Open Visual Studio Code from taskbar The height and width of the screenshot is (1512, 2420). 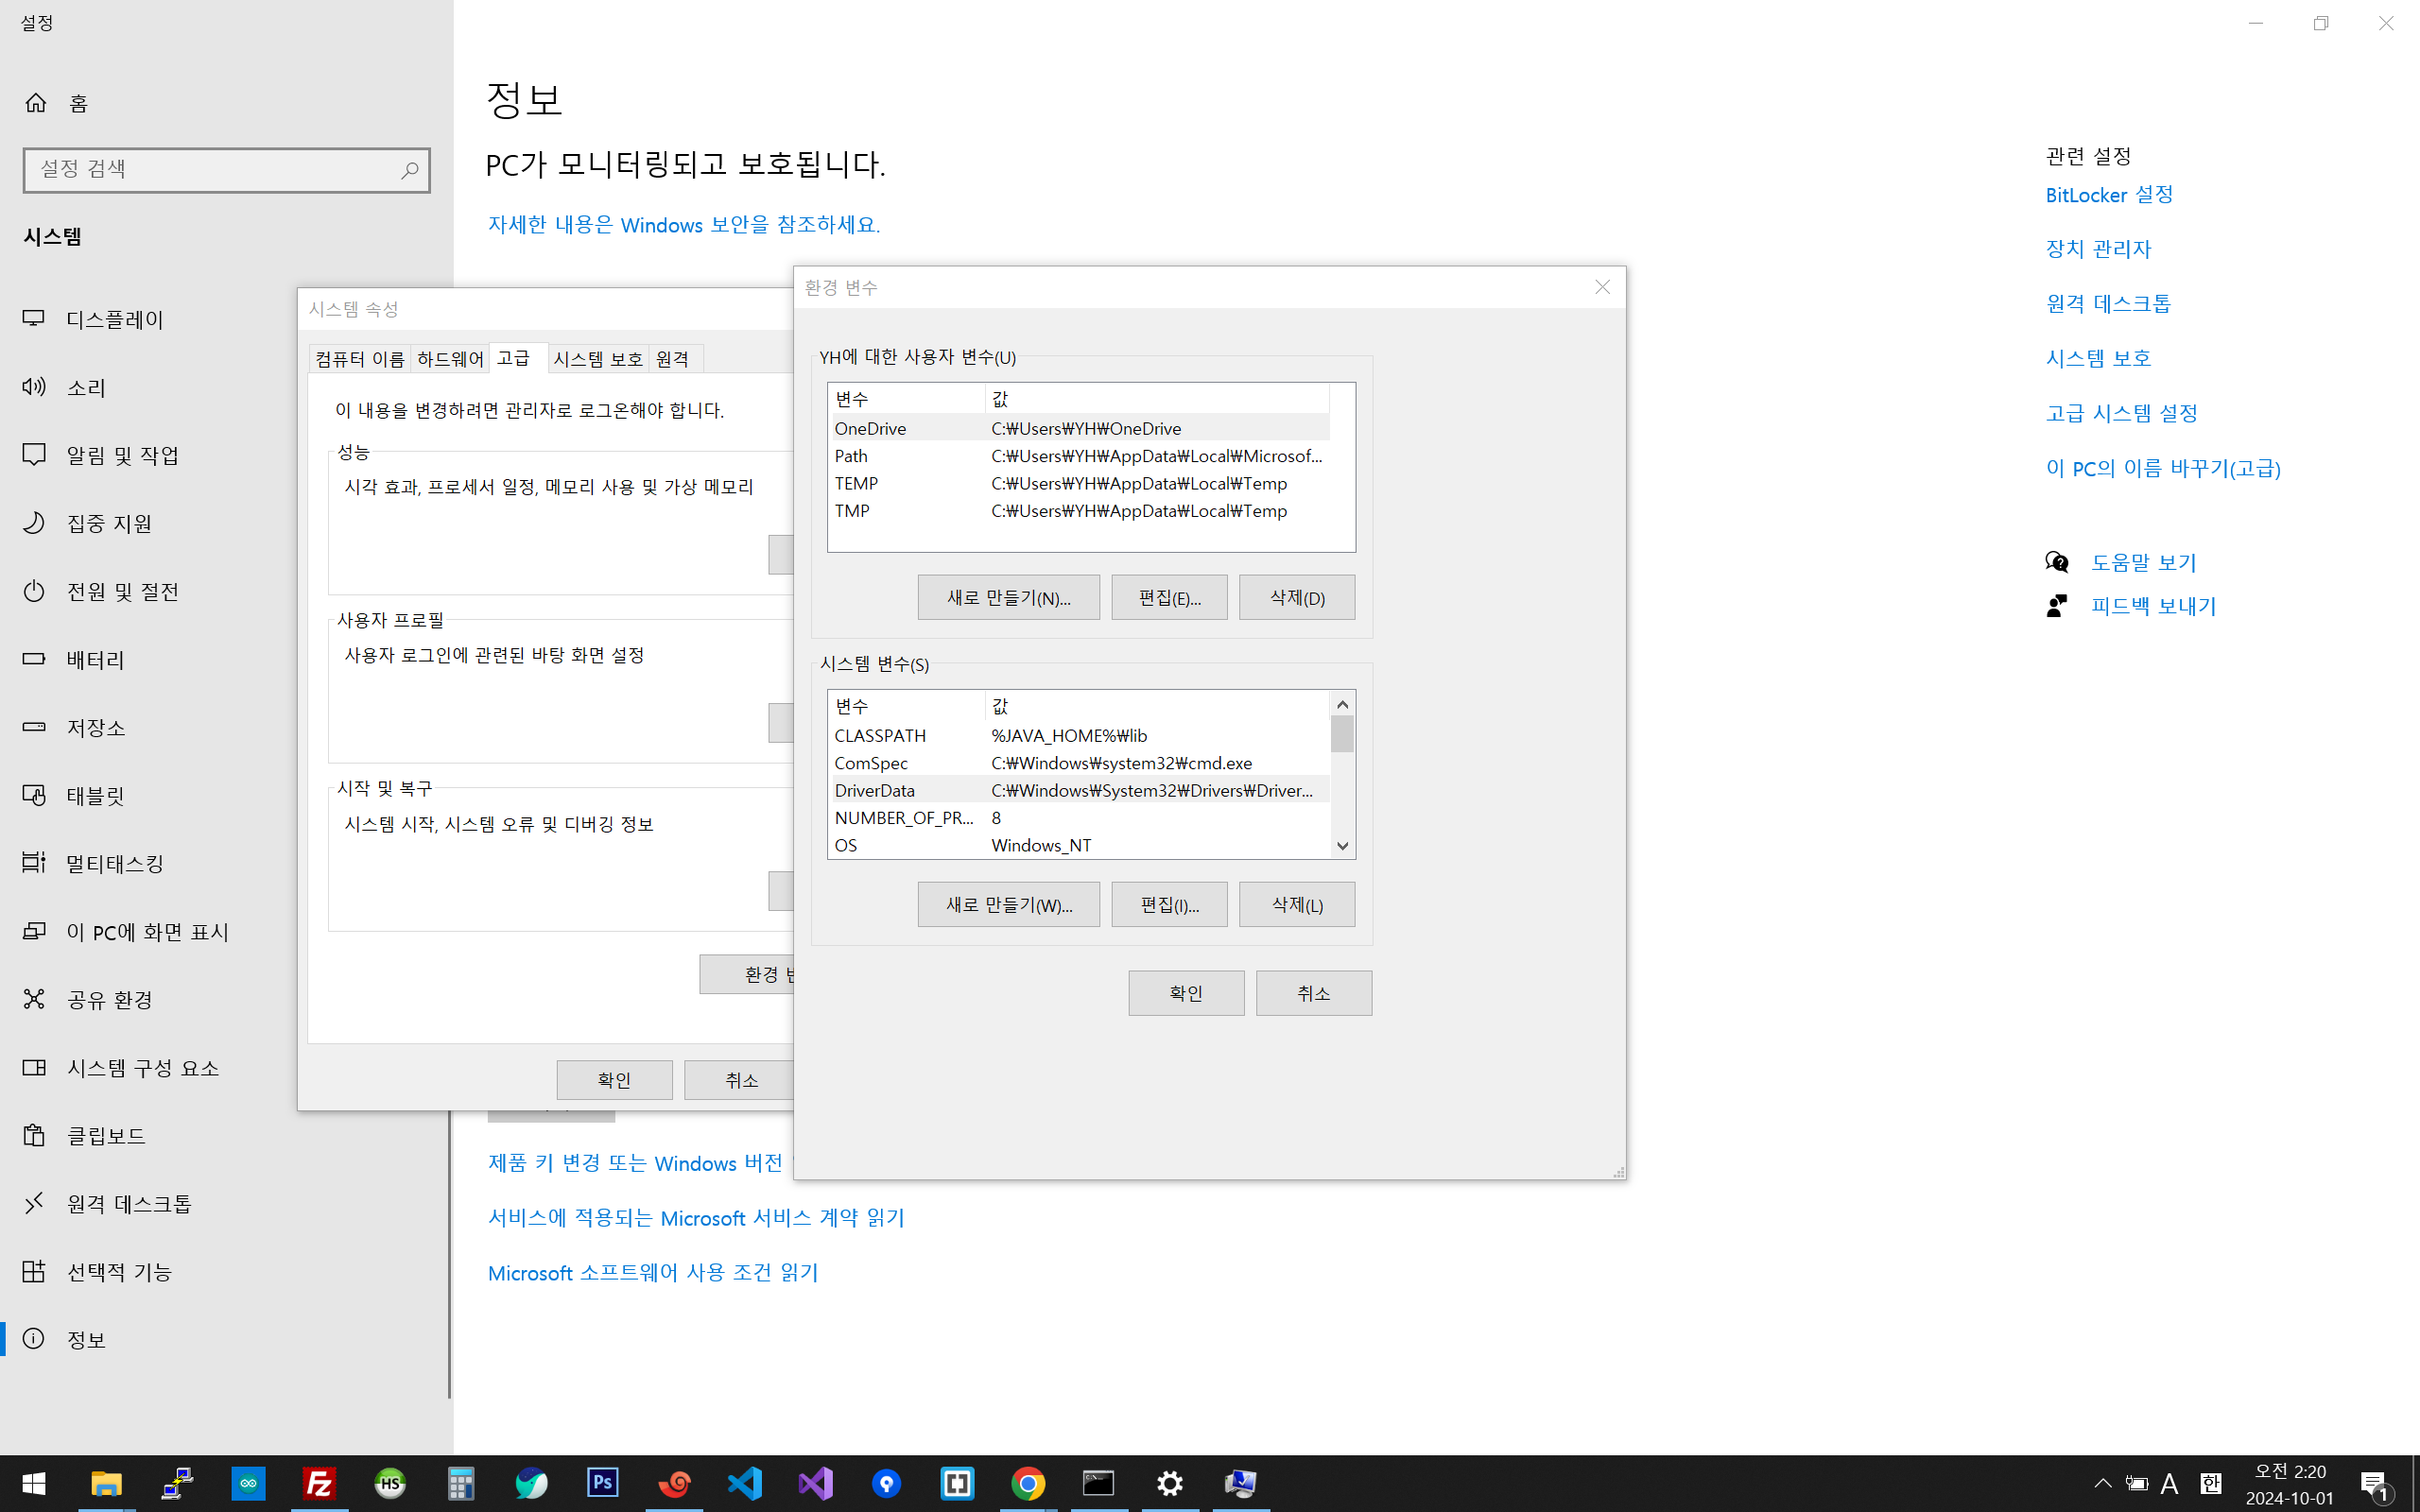tap(745, 1483)
